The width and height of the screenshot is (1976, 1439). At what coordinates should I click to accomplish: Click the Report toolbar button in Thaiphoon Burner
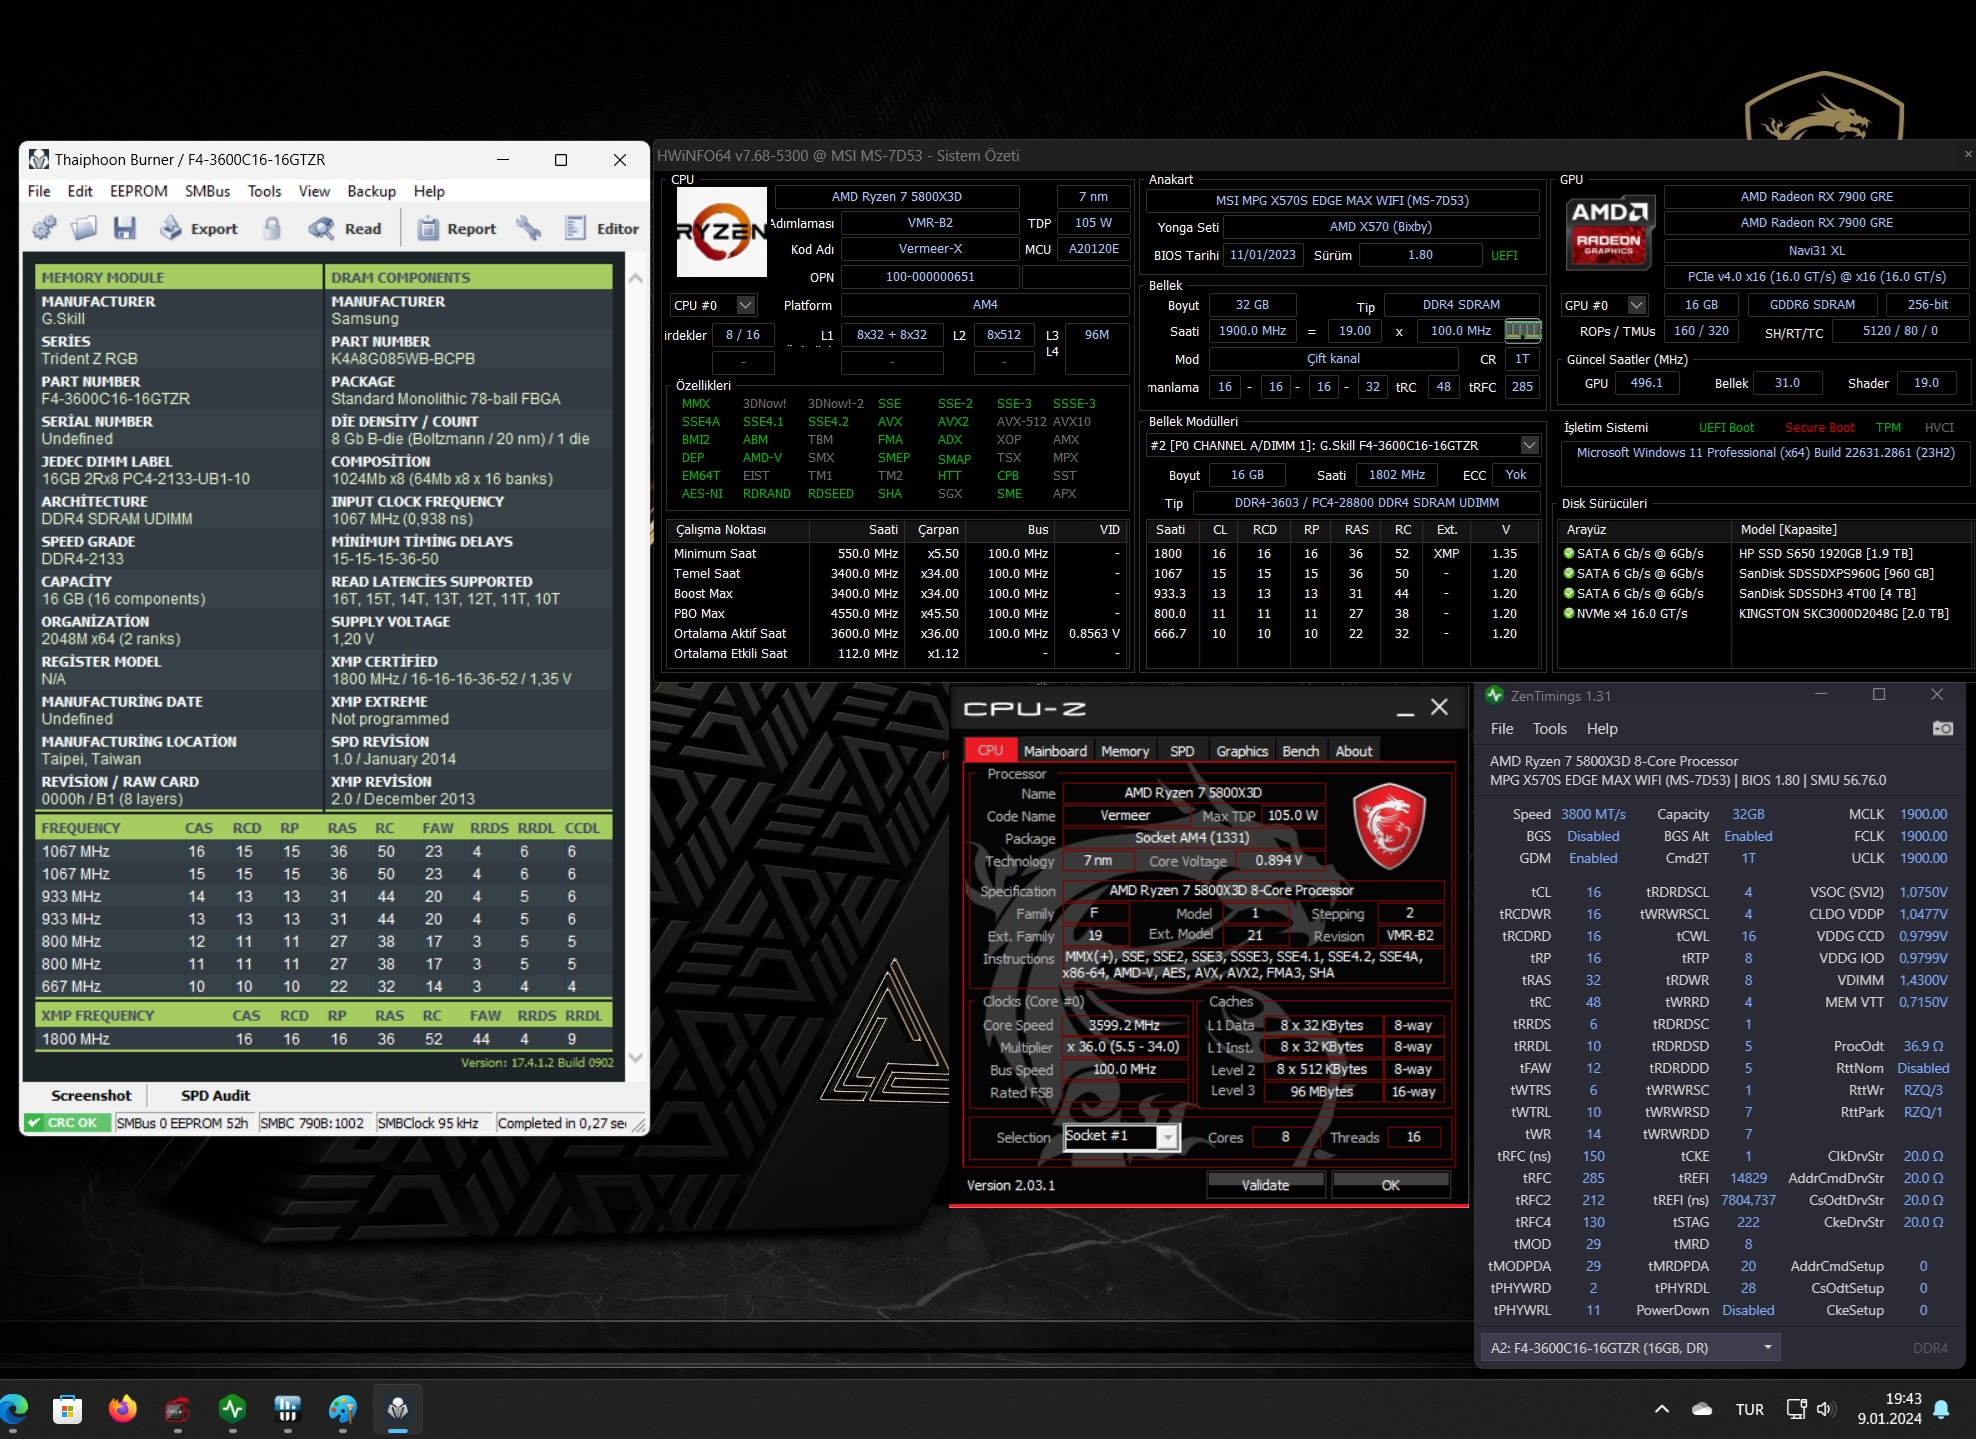point(456,229)
